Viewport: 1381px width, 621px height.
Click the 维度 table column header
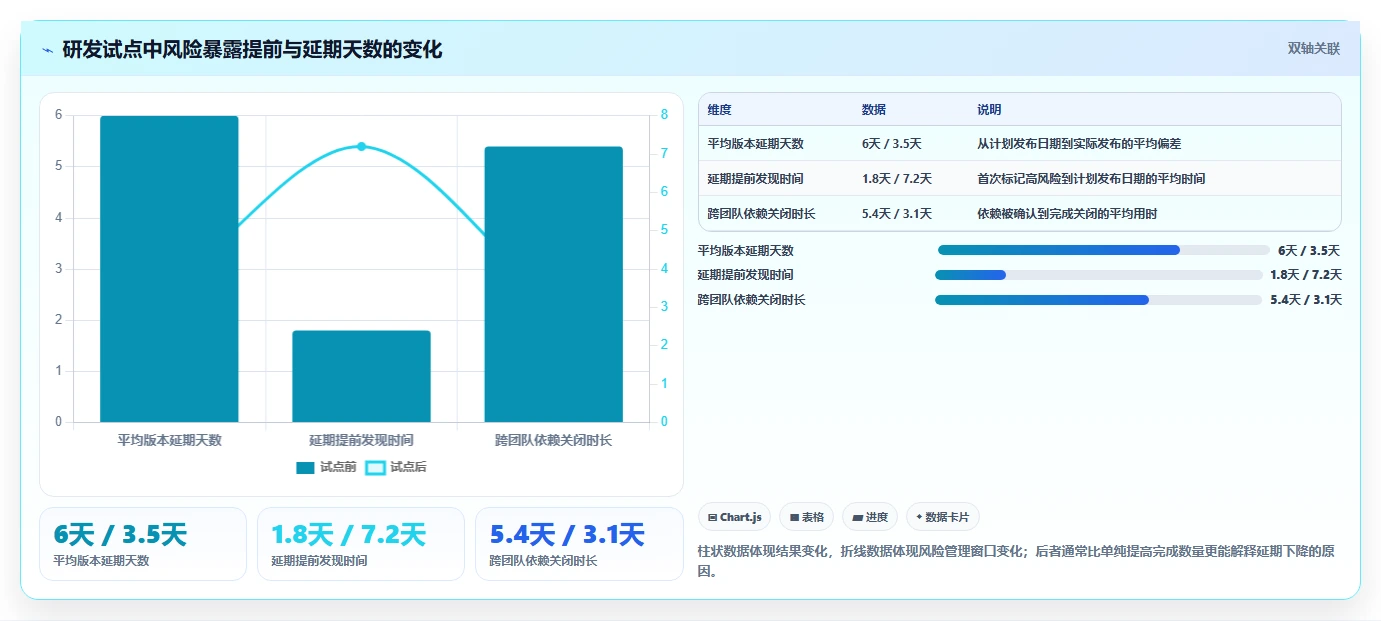[719, 110]
